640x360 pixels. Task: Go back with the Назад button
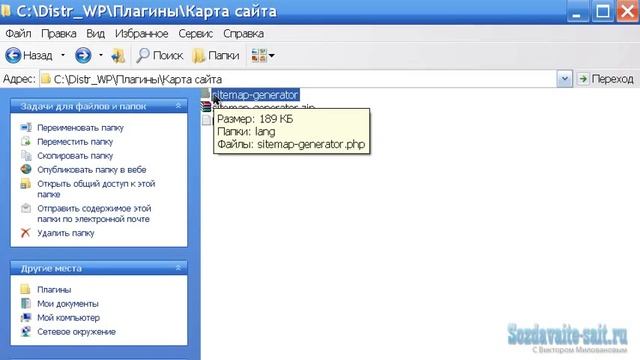[x=29, y=55]
